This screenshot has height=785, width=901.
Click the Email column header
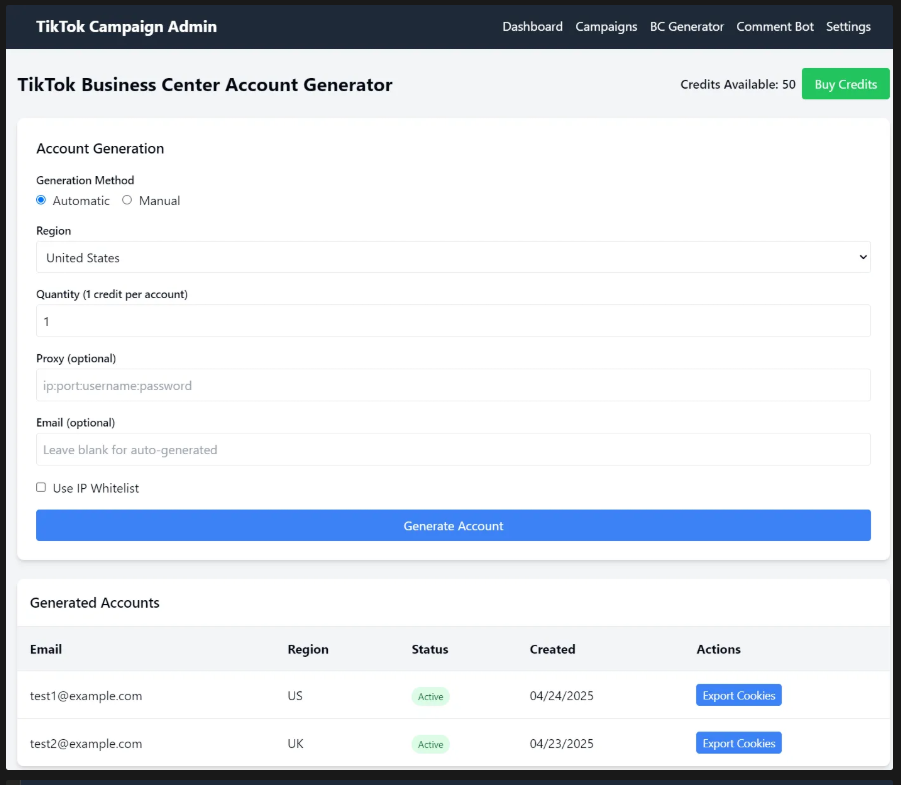pos(46,649)
